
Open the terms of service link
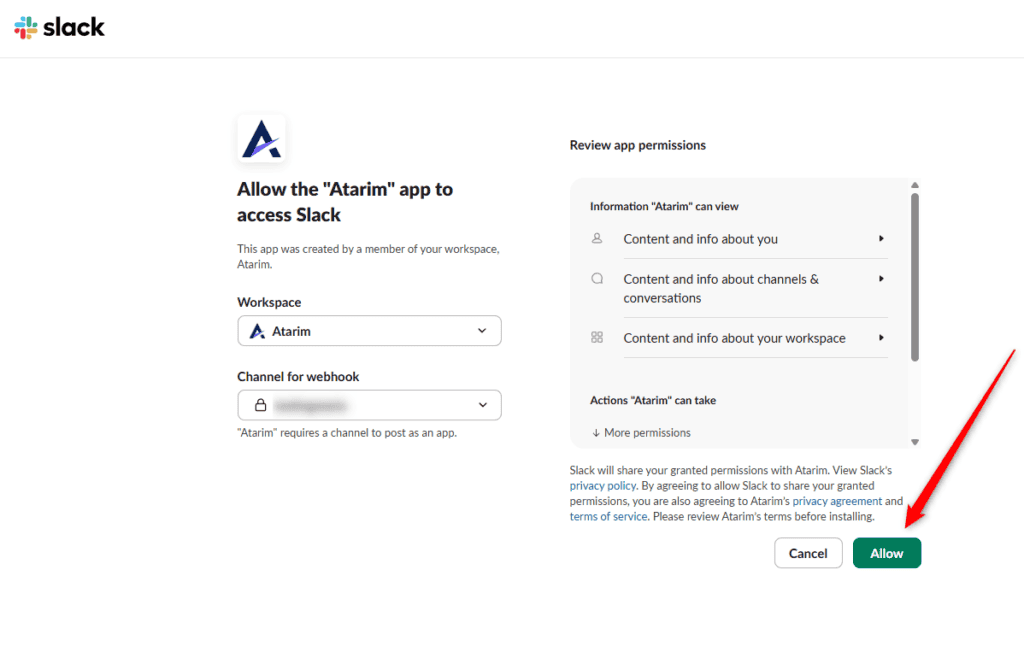point(608,516)
